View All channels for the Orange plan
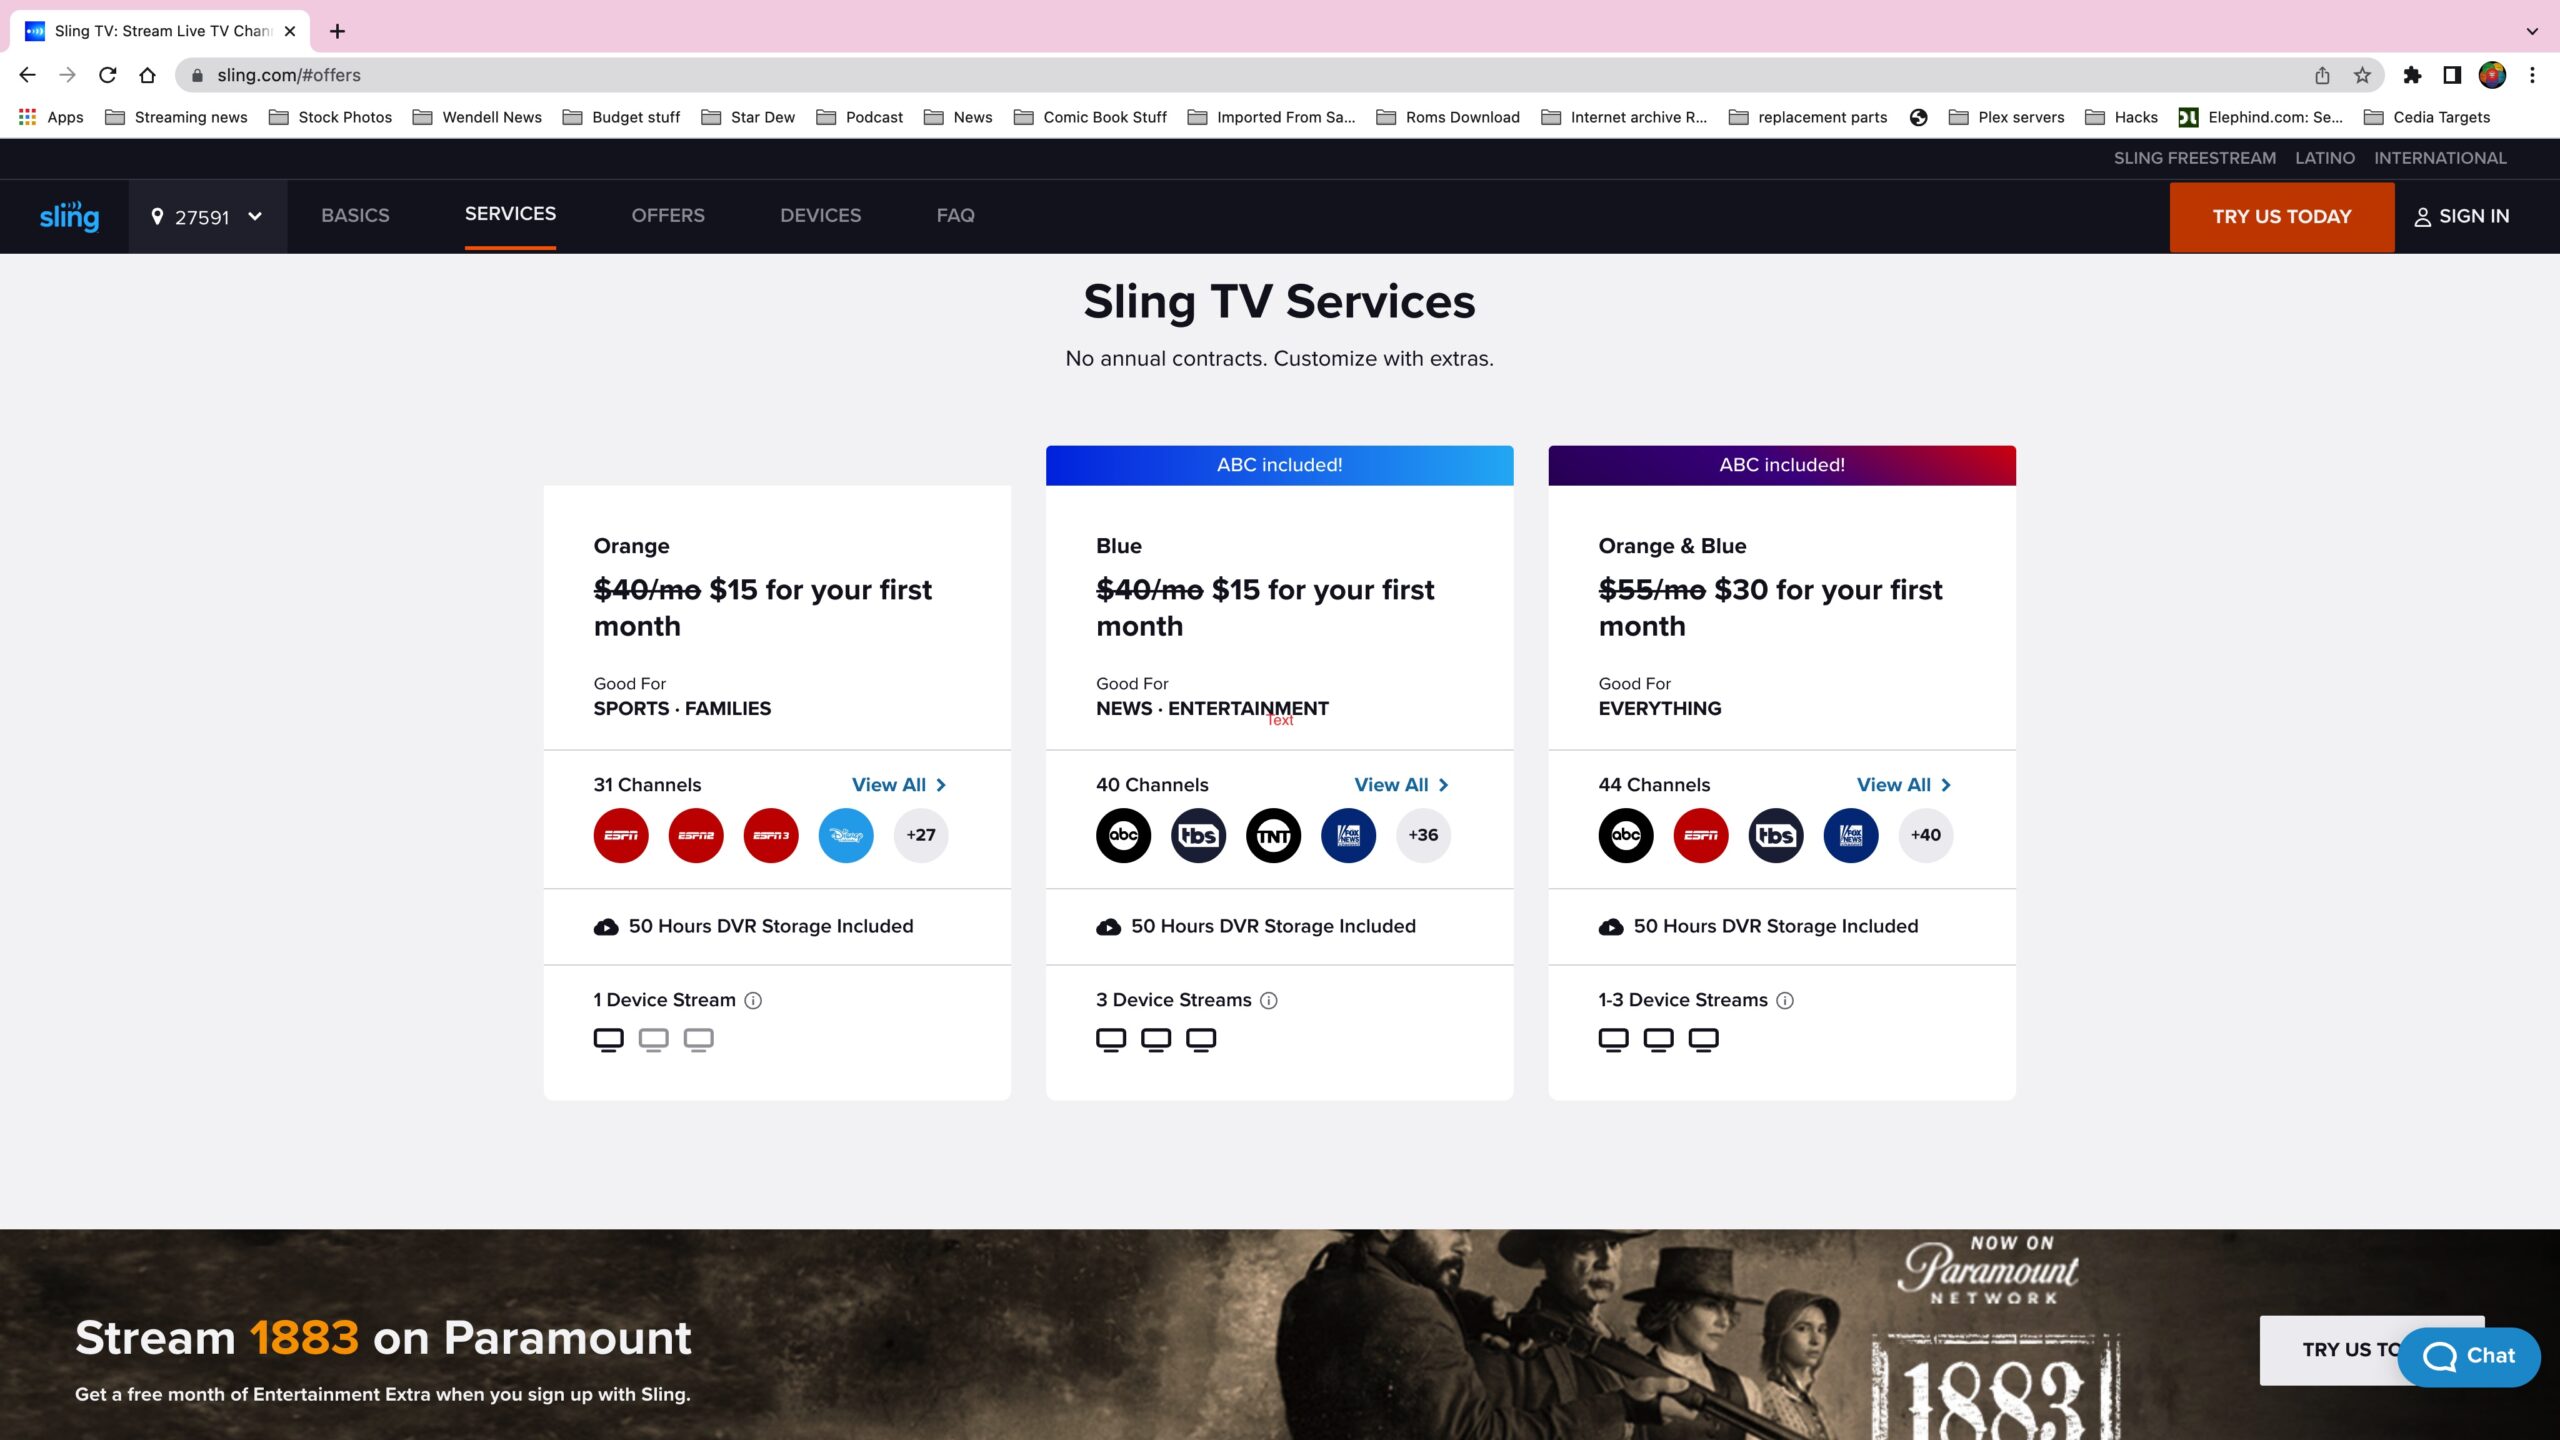This screenshot has width=2560, height=1440. [x=898, y=785]
